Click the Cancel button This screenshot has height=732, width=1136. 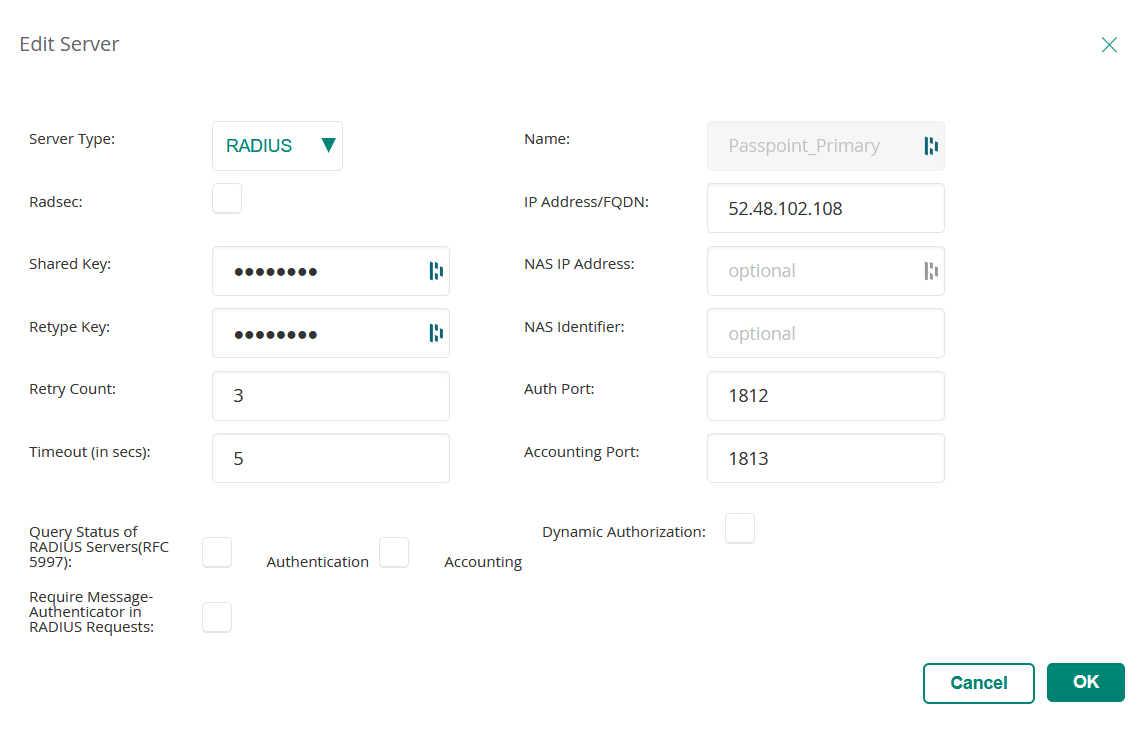978,683
